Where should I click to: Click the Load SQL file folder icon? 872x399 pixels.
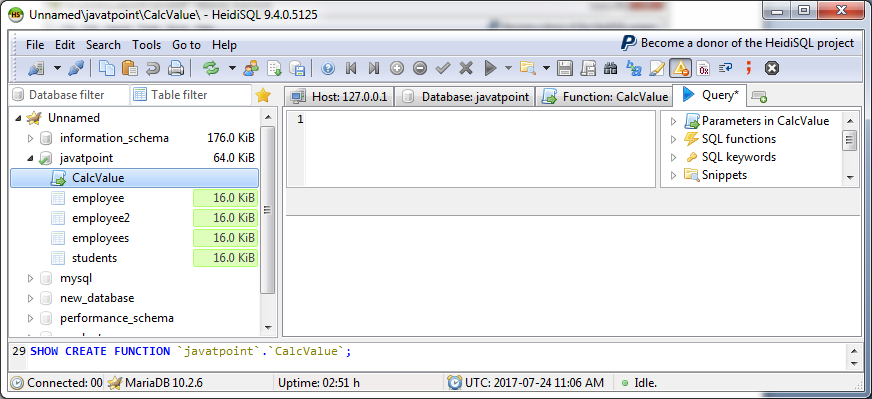click(527, 68)
